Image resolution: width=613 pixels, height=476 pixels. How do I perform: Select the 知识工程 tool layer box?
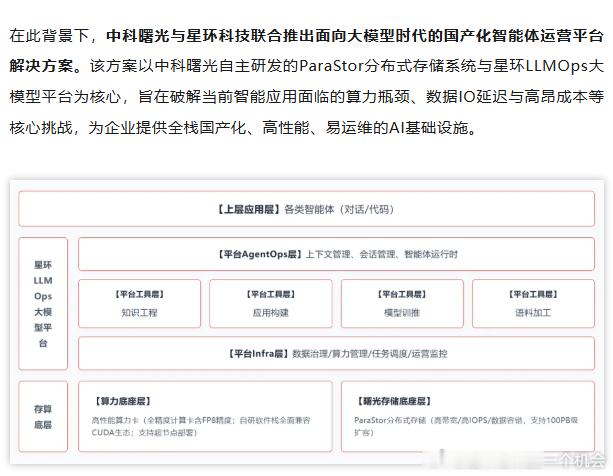pyautogui.click(x=140, y=303)
